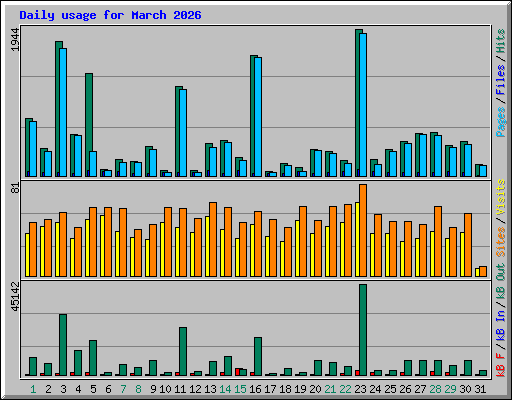
Task: Click day 16 on the x-axis
Action: (x=255, y=389)
